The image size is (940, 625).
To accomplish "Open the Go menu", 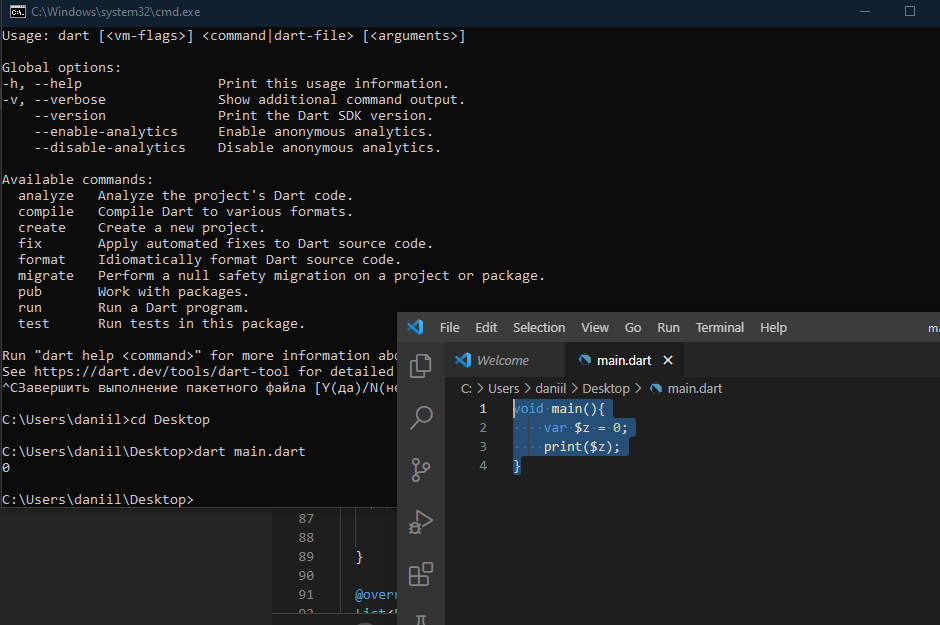I will point(632,328).
